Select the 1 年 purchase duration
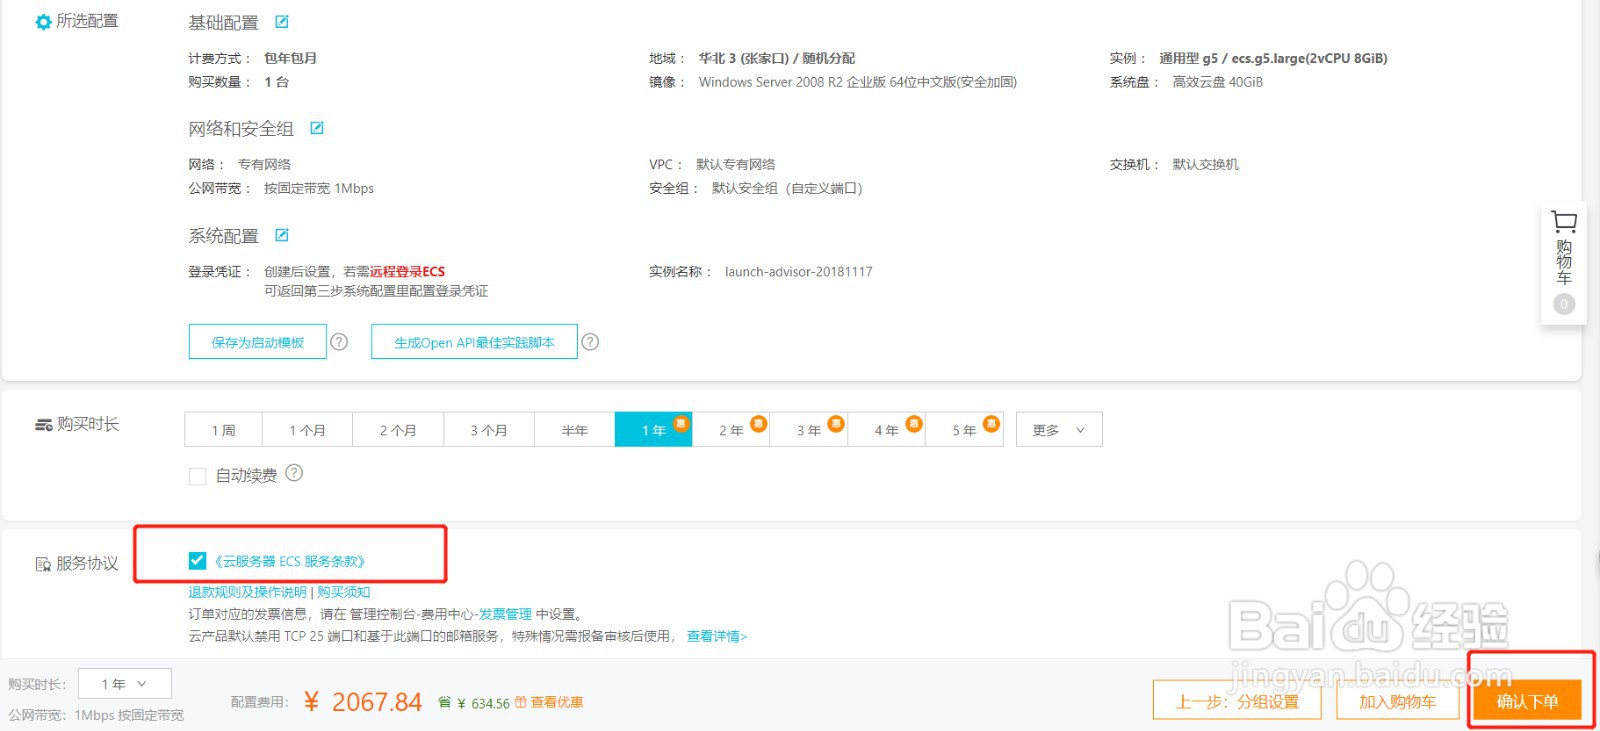The width and height of the screenshot is (1600, 731). point(653,430)
